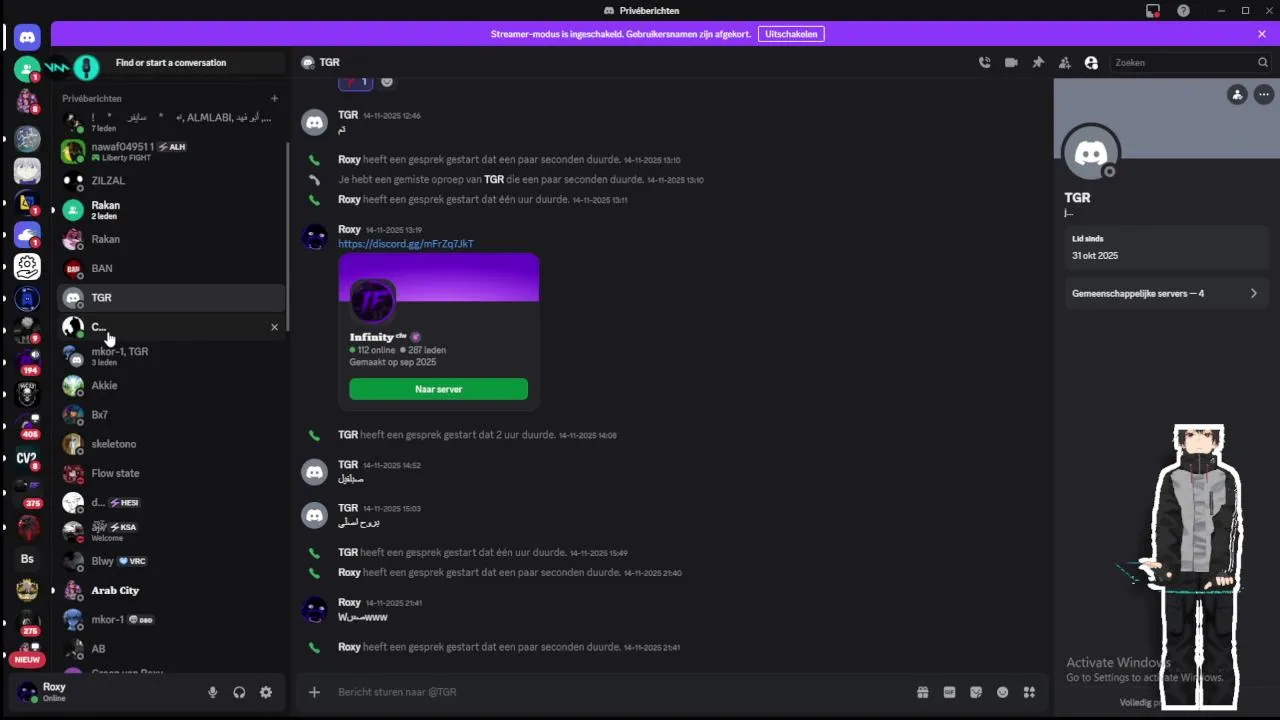The height and width of the screenshot is (720, 1280).
Task: Open the sticker picker
Action: click(x=976, y=692)
